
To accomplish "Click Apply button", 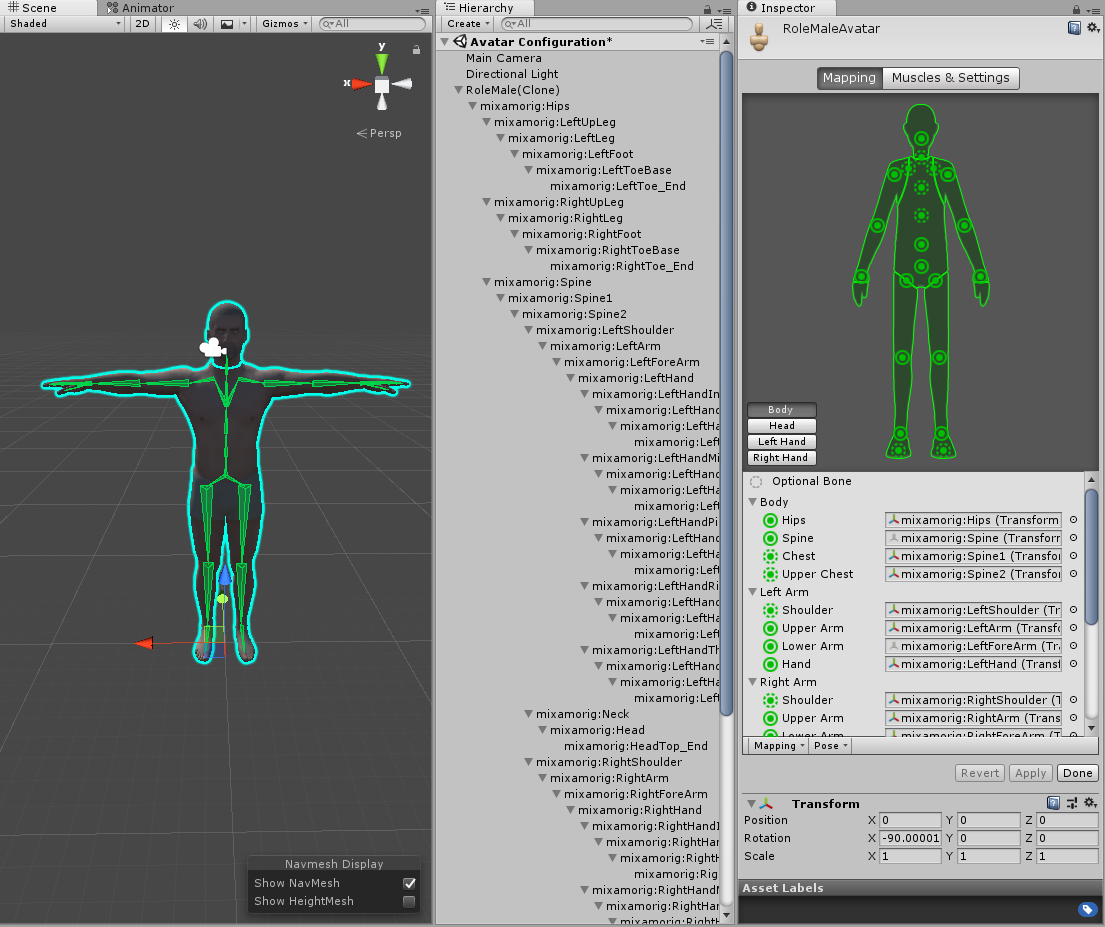I will coord(1030,773).
